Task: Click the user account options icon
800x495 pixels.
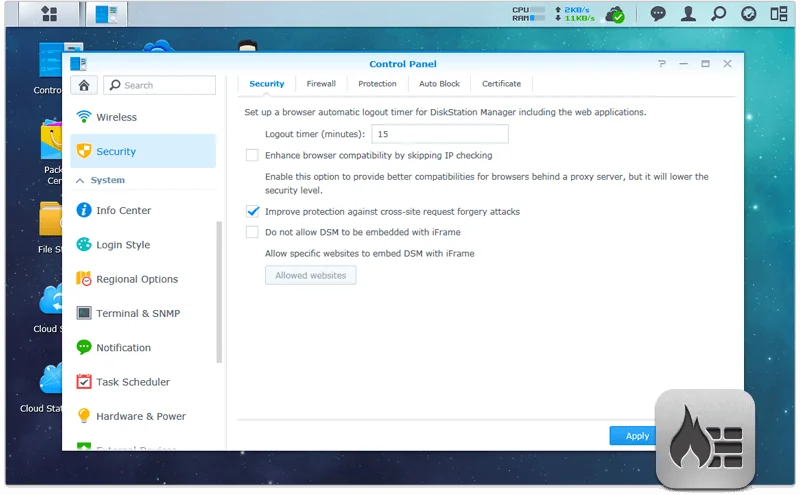Action: pos(688,14)
